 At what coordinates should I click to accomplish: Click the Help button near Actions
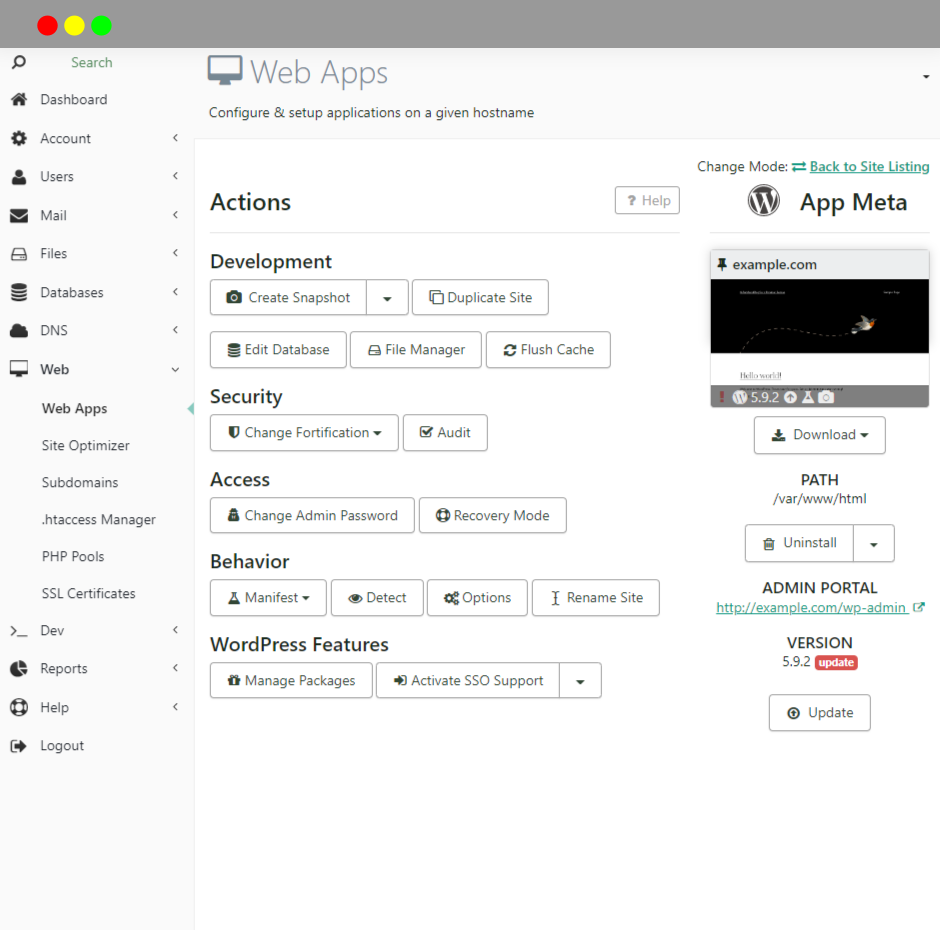tap(647, 200)
